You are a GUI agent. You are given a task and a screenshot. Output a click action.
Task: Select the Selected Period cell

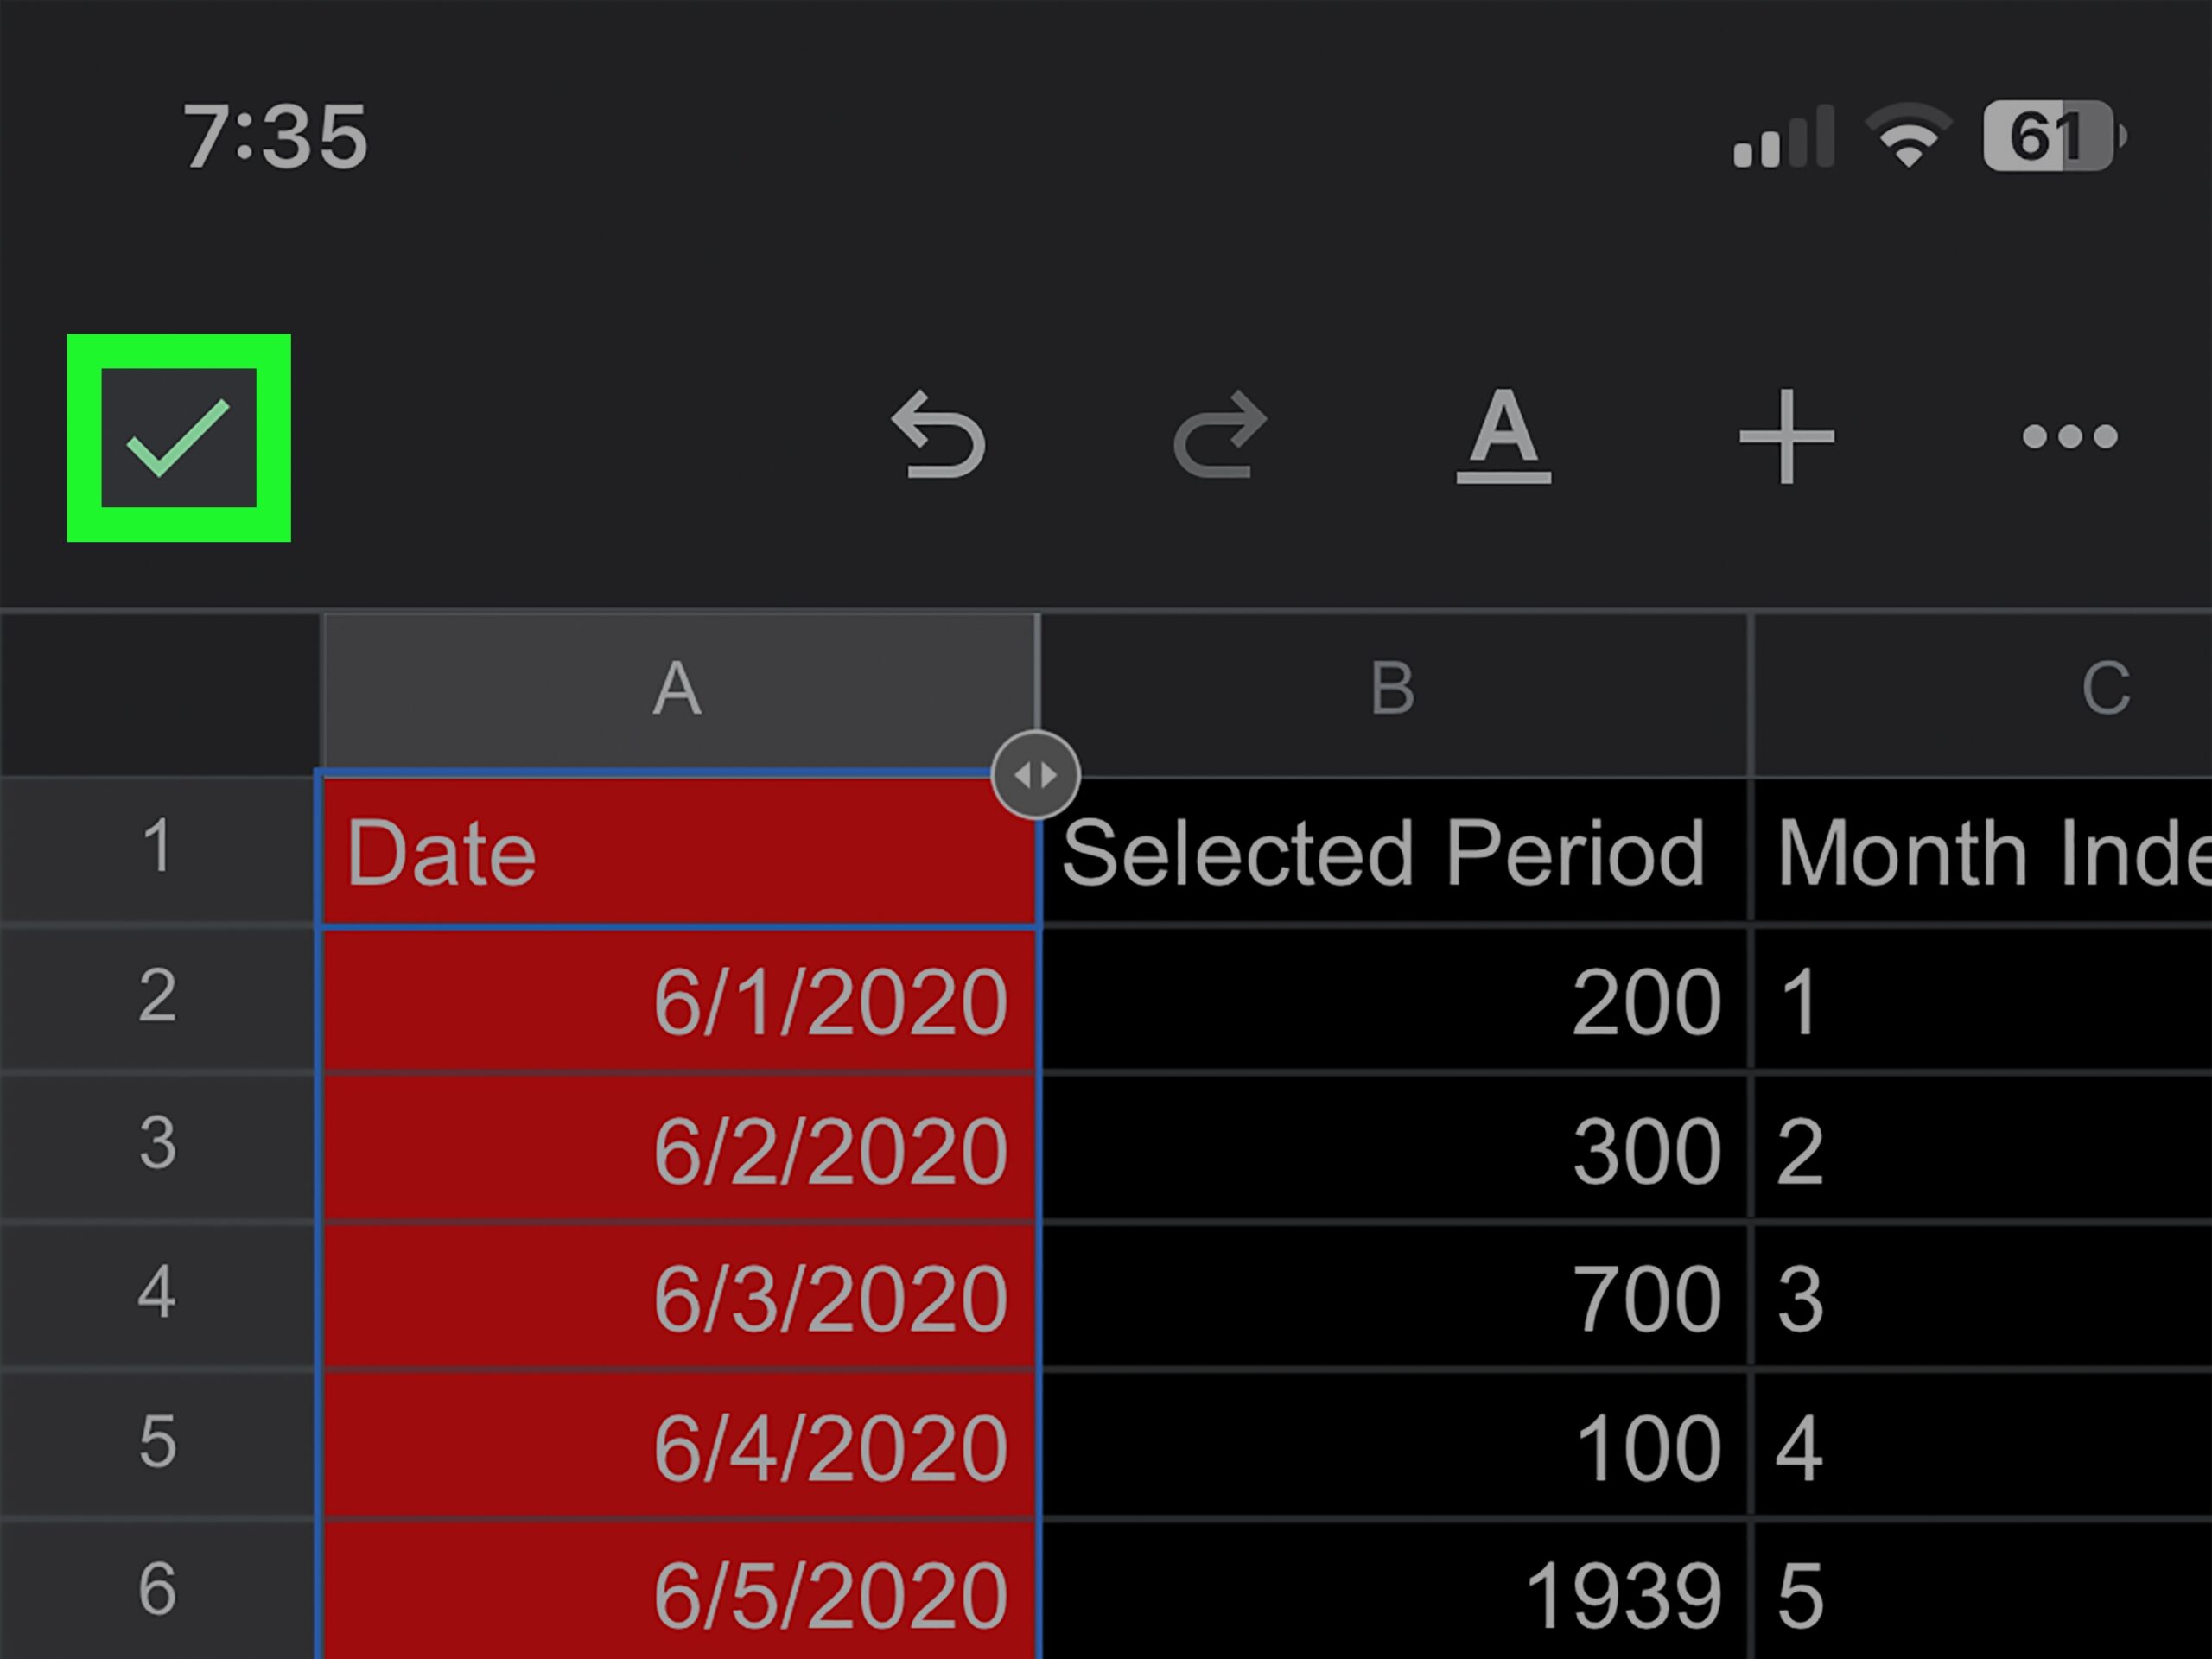1393,852
